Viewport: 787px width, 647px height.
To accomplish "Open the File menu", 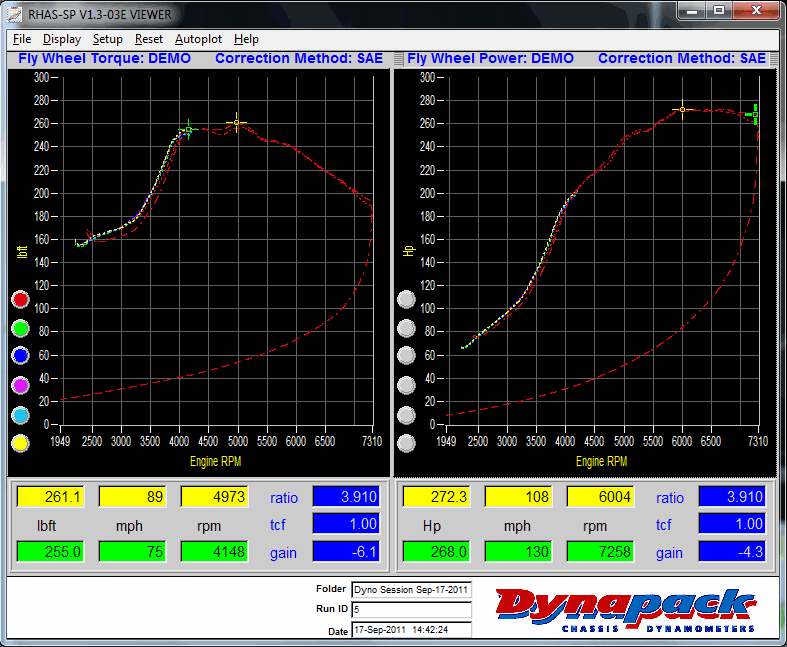I will click(22, 39).
